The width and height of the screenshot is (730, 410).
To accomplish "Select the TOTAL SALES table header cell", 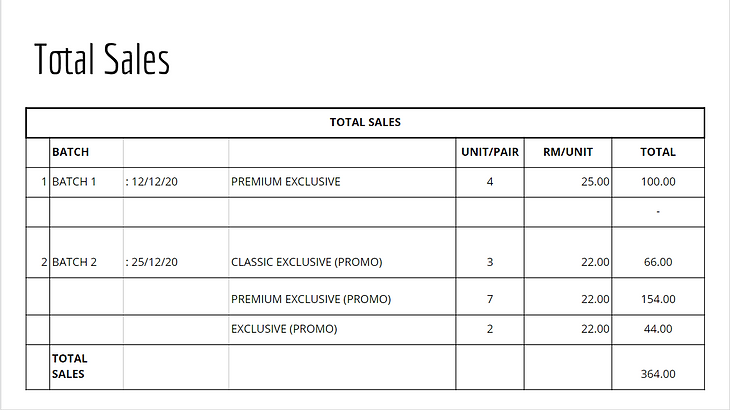I will 365,122.
